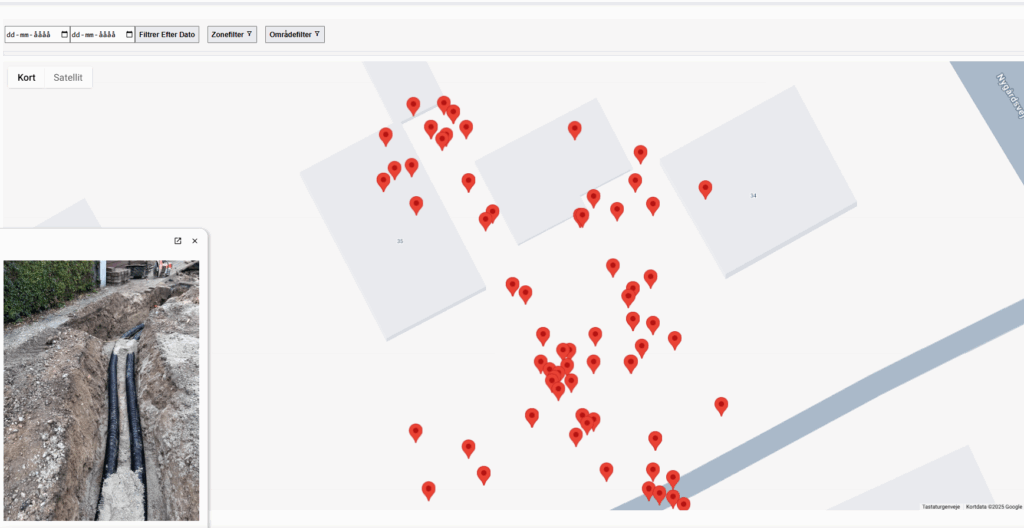Open the calendar picker in the first date field

coord(65,34)
